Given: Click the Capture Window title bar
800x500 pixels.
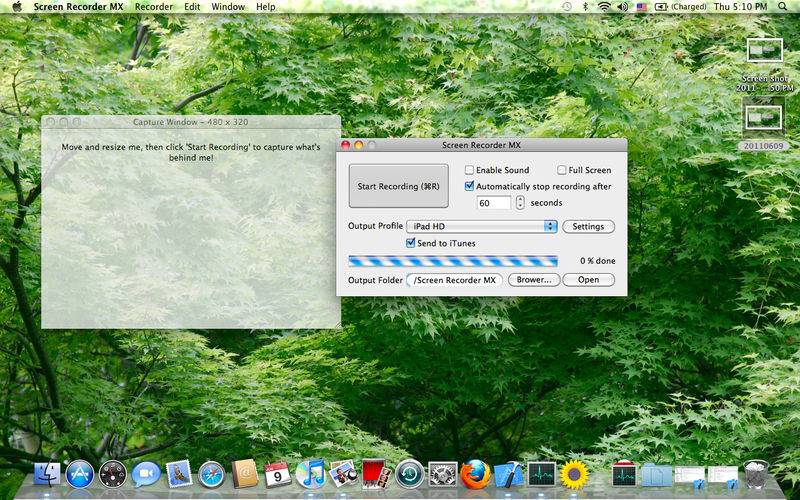Looking at the screenshot, I should click(x=191, y=122).
